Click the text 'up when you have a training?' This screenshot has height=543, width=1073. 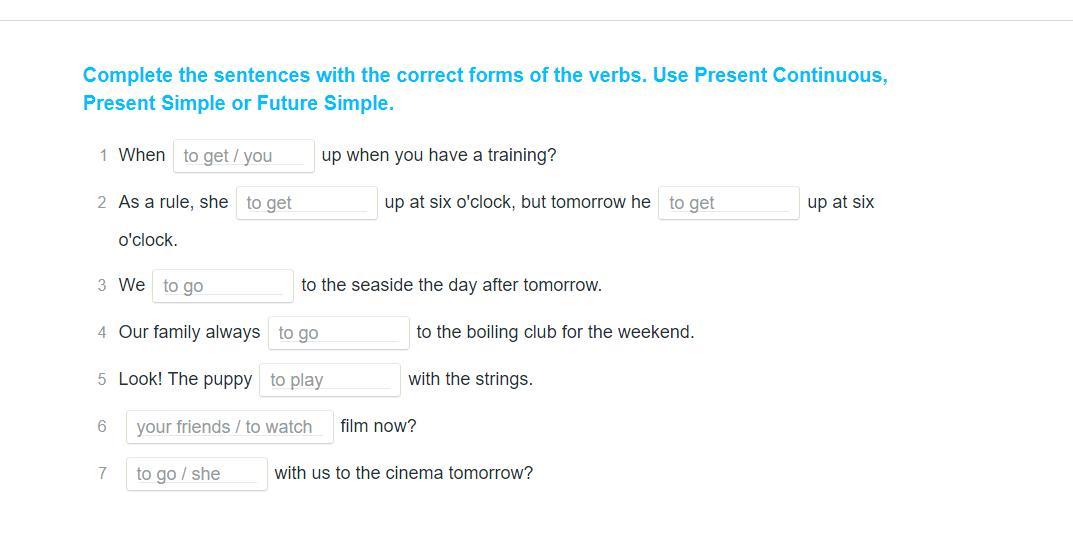click(x=438, y=155)
